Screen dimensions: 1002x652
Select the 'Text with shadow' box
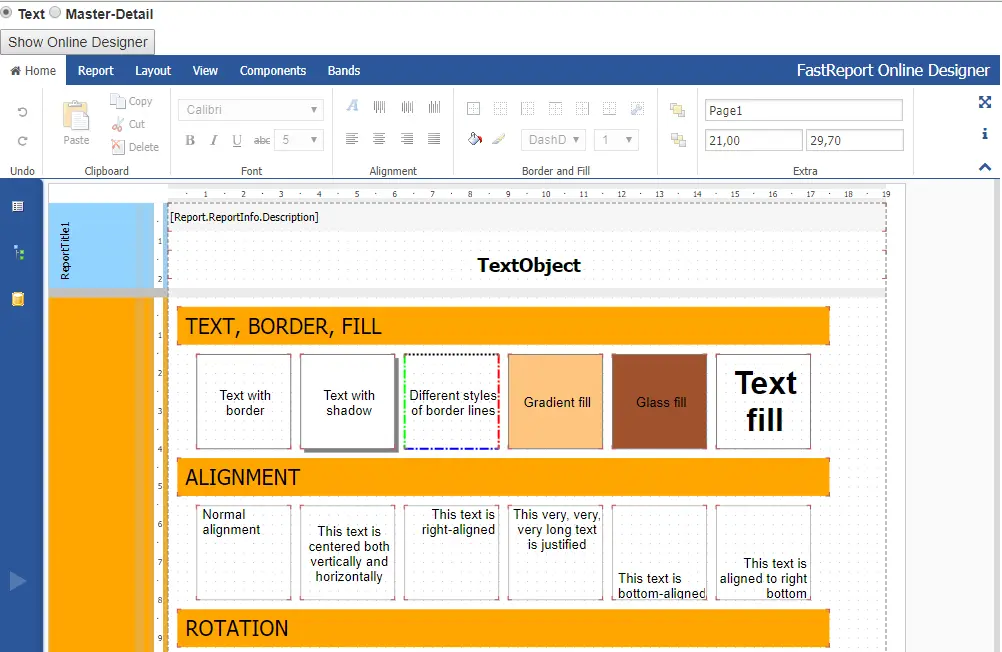(x=348, y=401)
